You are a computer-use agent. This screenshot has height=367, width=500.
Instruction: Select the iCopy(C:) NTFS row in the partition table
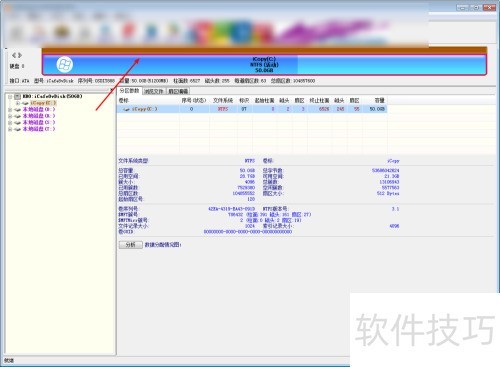click(252, 109)
